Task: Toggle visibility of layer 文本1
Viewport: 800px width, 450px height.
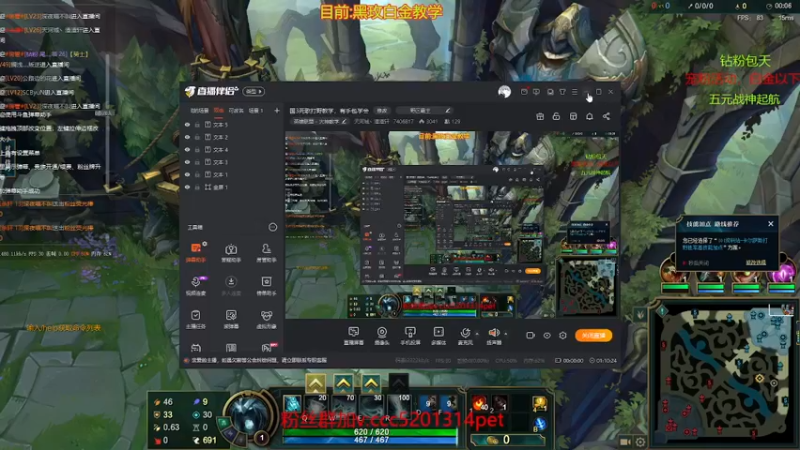Action: [x=187, y=174]
